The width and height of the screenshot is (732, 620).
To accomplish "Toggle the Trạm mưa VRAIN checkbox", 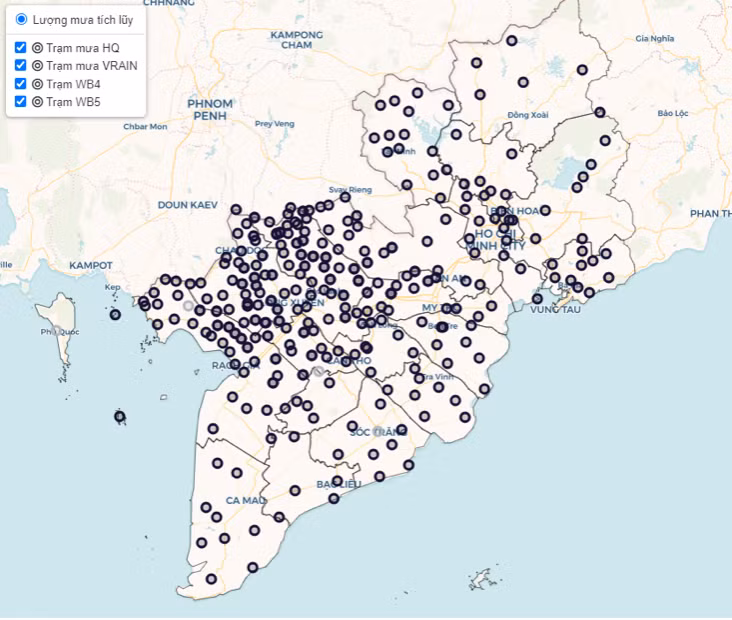I will click(21, 65).
